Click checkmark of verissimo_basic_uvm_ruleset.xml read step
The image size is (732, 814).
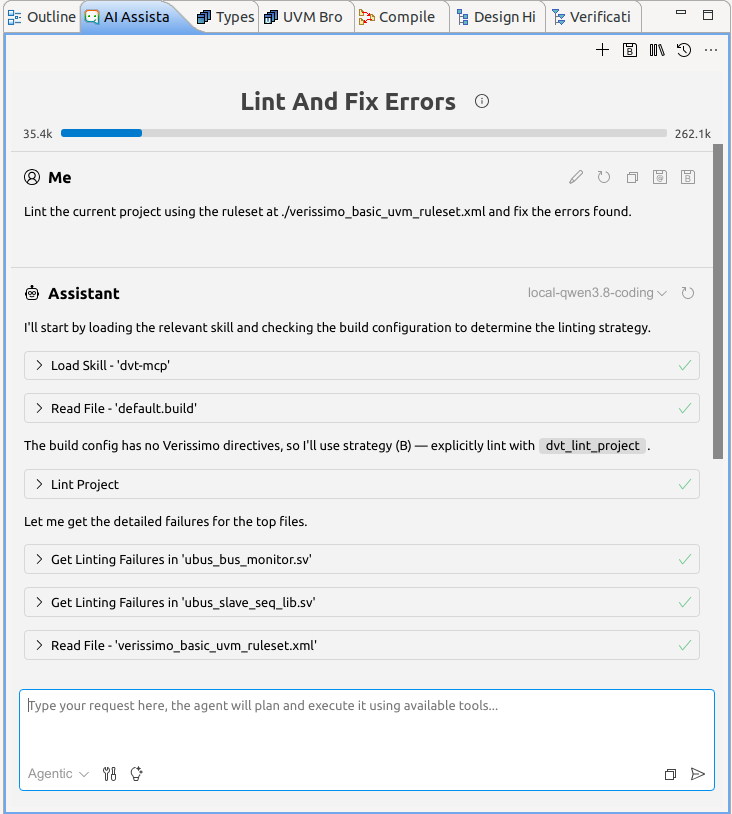(685, 645)
